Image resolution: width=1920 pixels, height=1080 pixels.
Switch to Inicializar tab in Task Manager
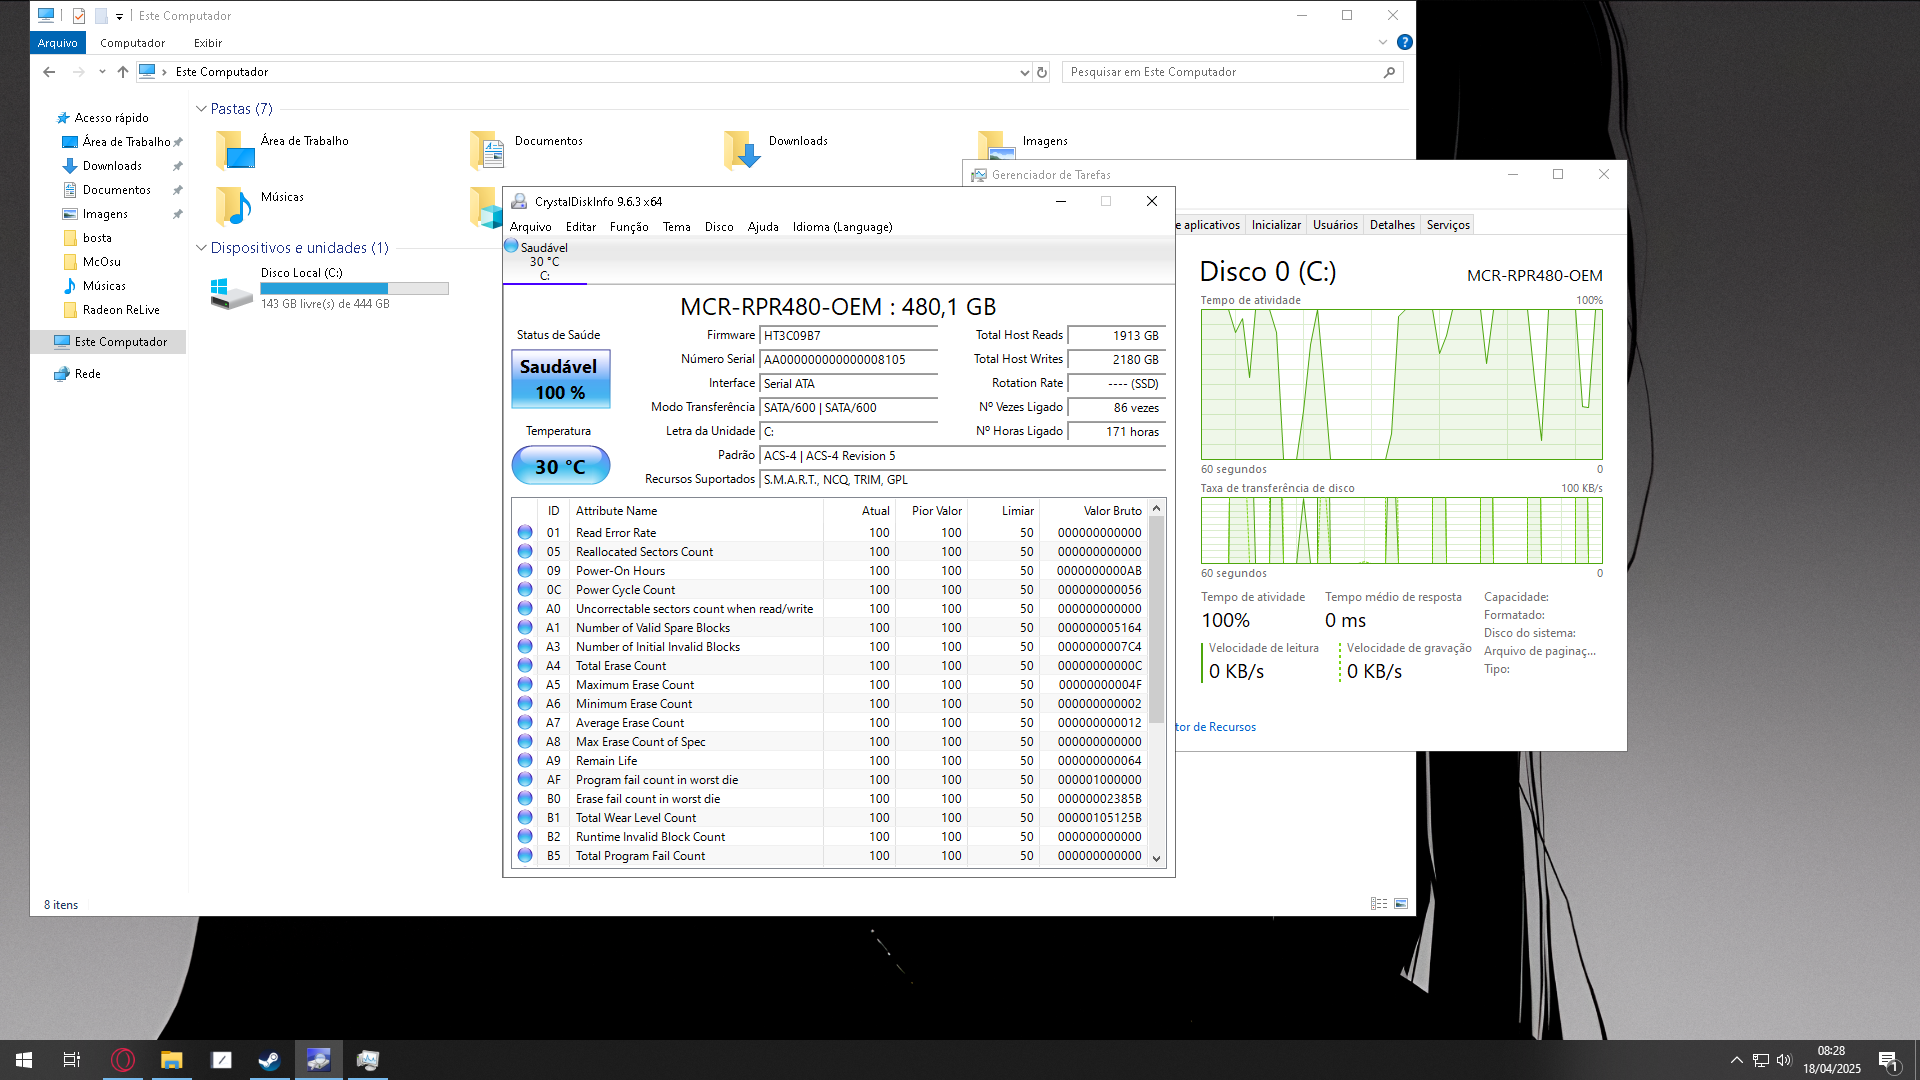pos(1276,225)
